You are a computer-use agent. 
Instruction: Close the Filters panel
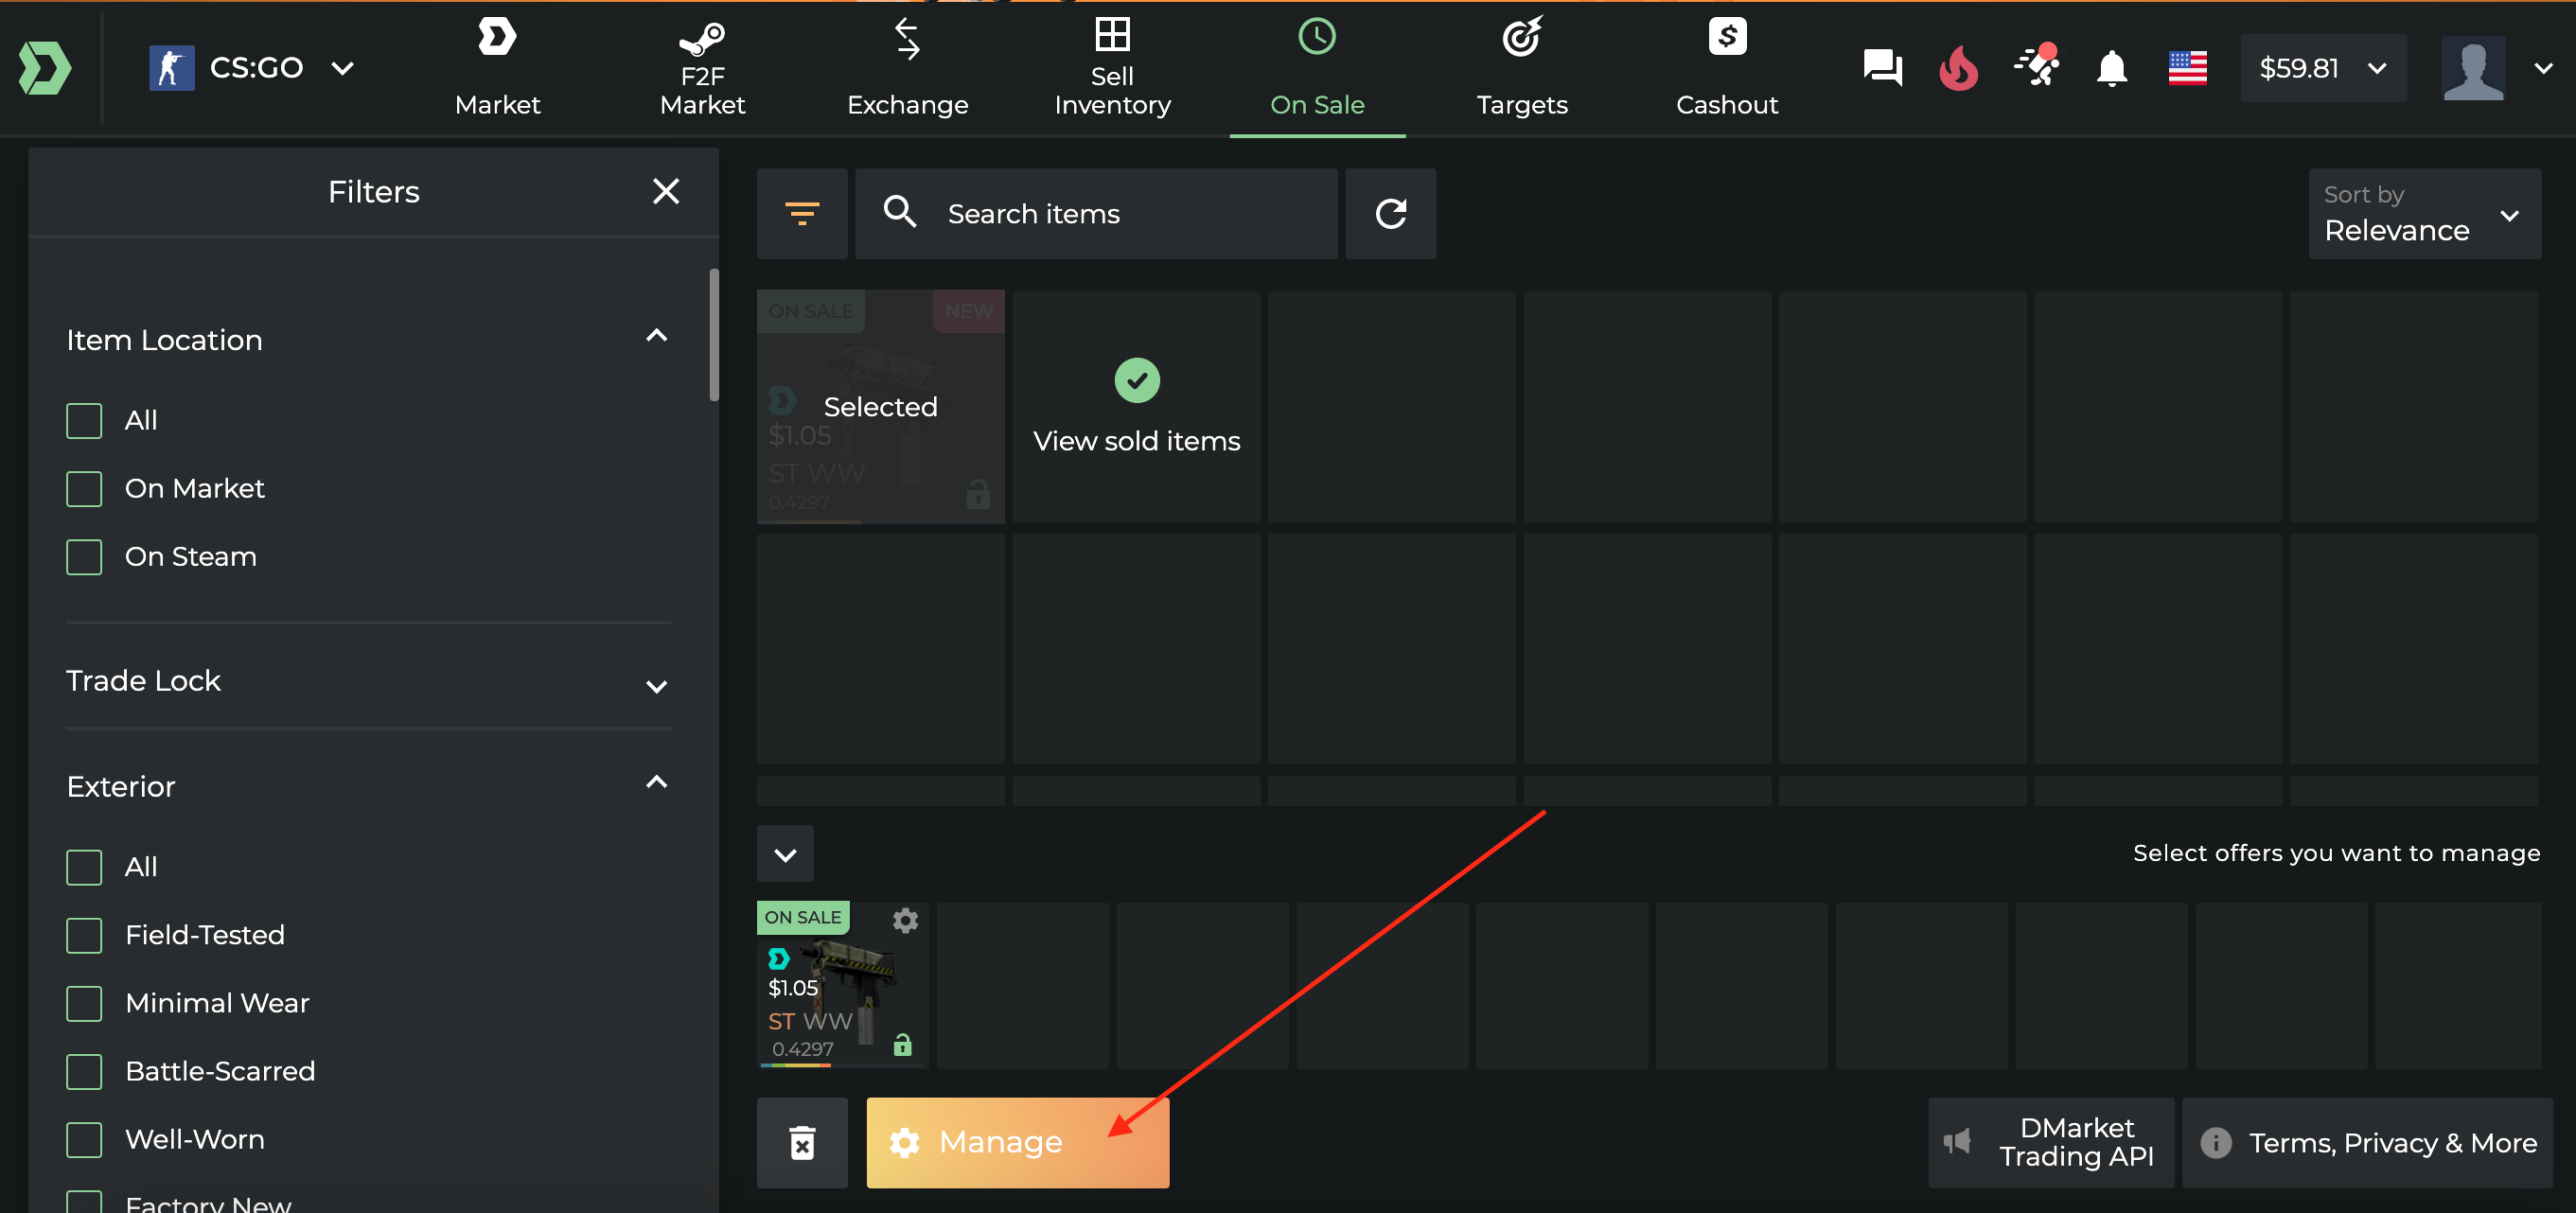[666, 191]
